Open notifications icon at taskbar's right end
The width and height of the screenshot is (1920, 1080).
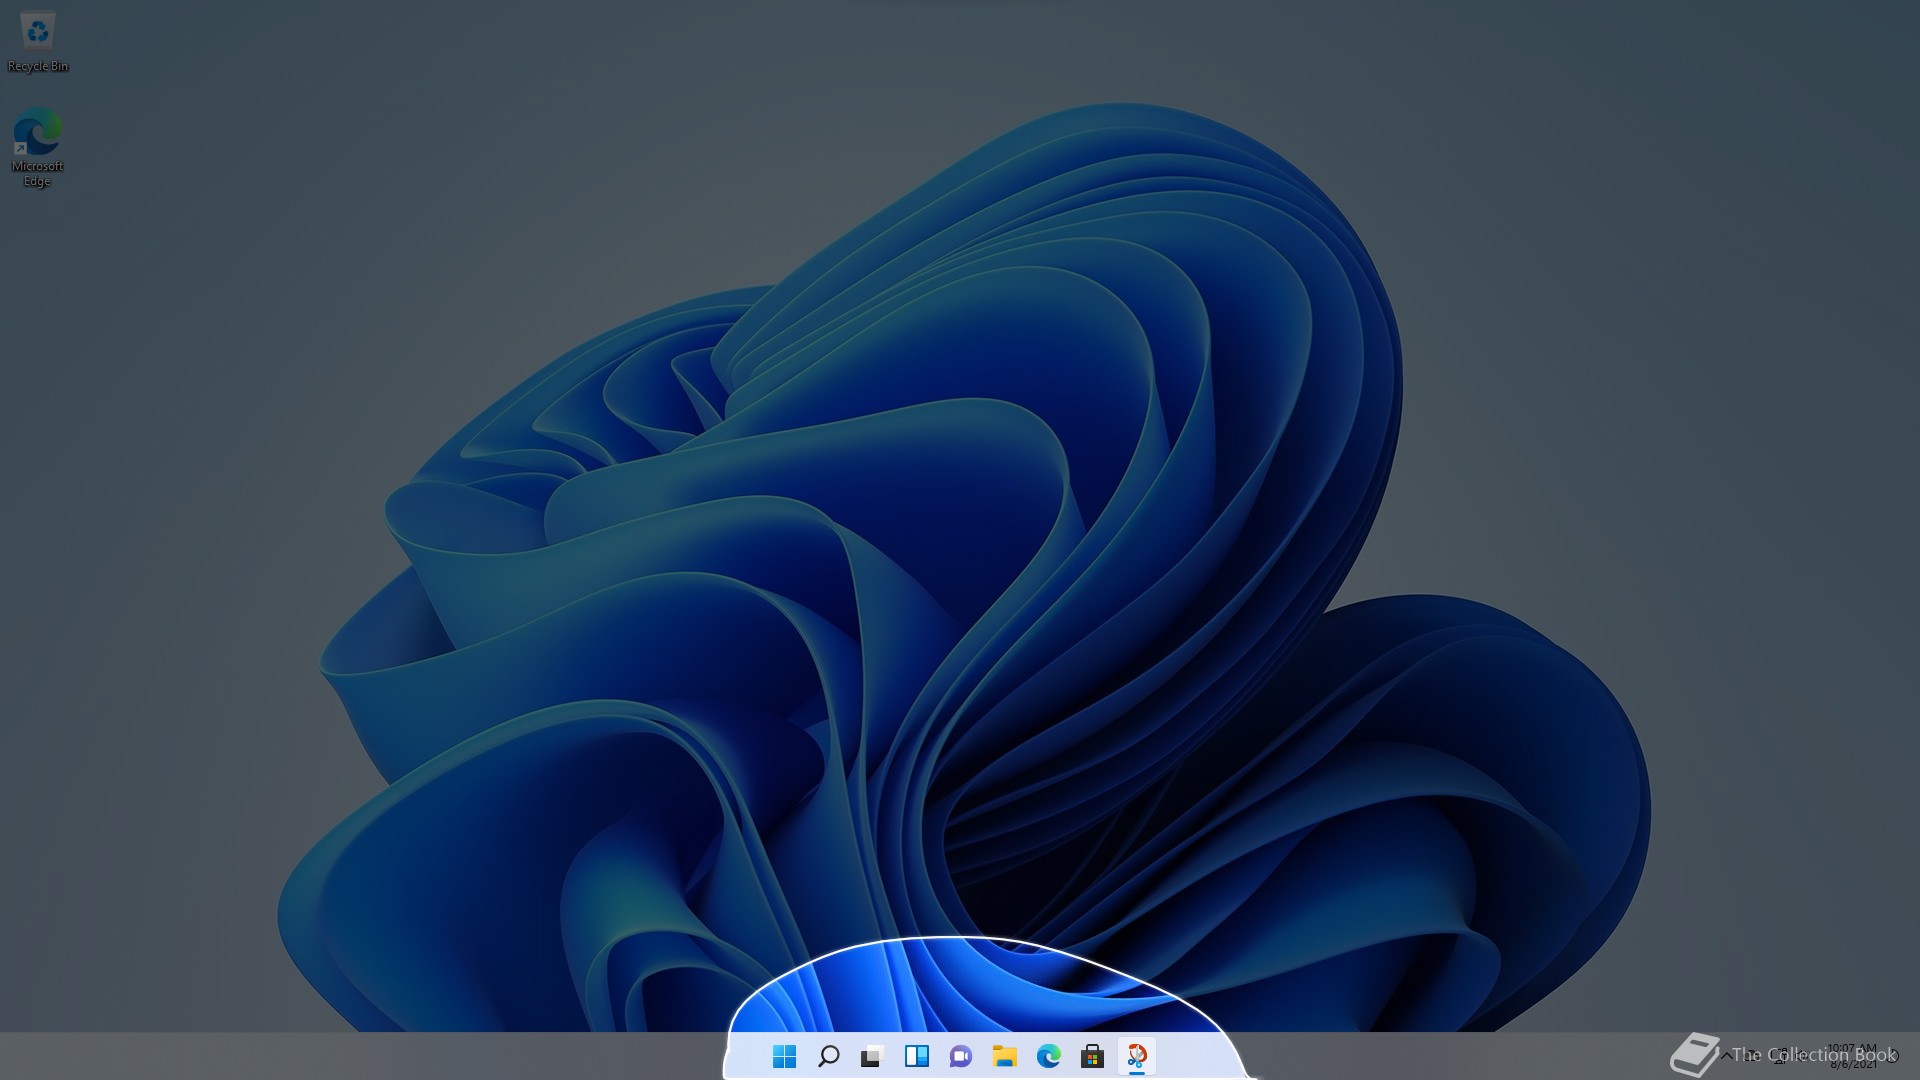[1893, 1056]
